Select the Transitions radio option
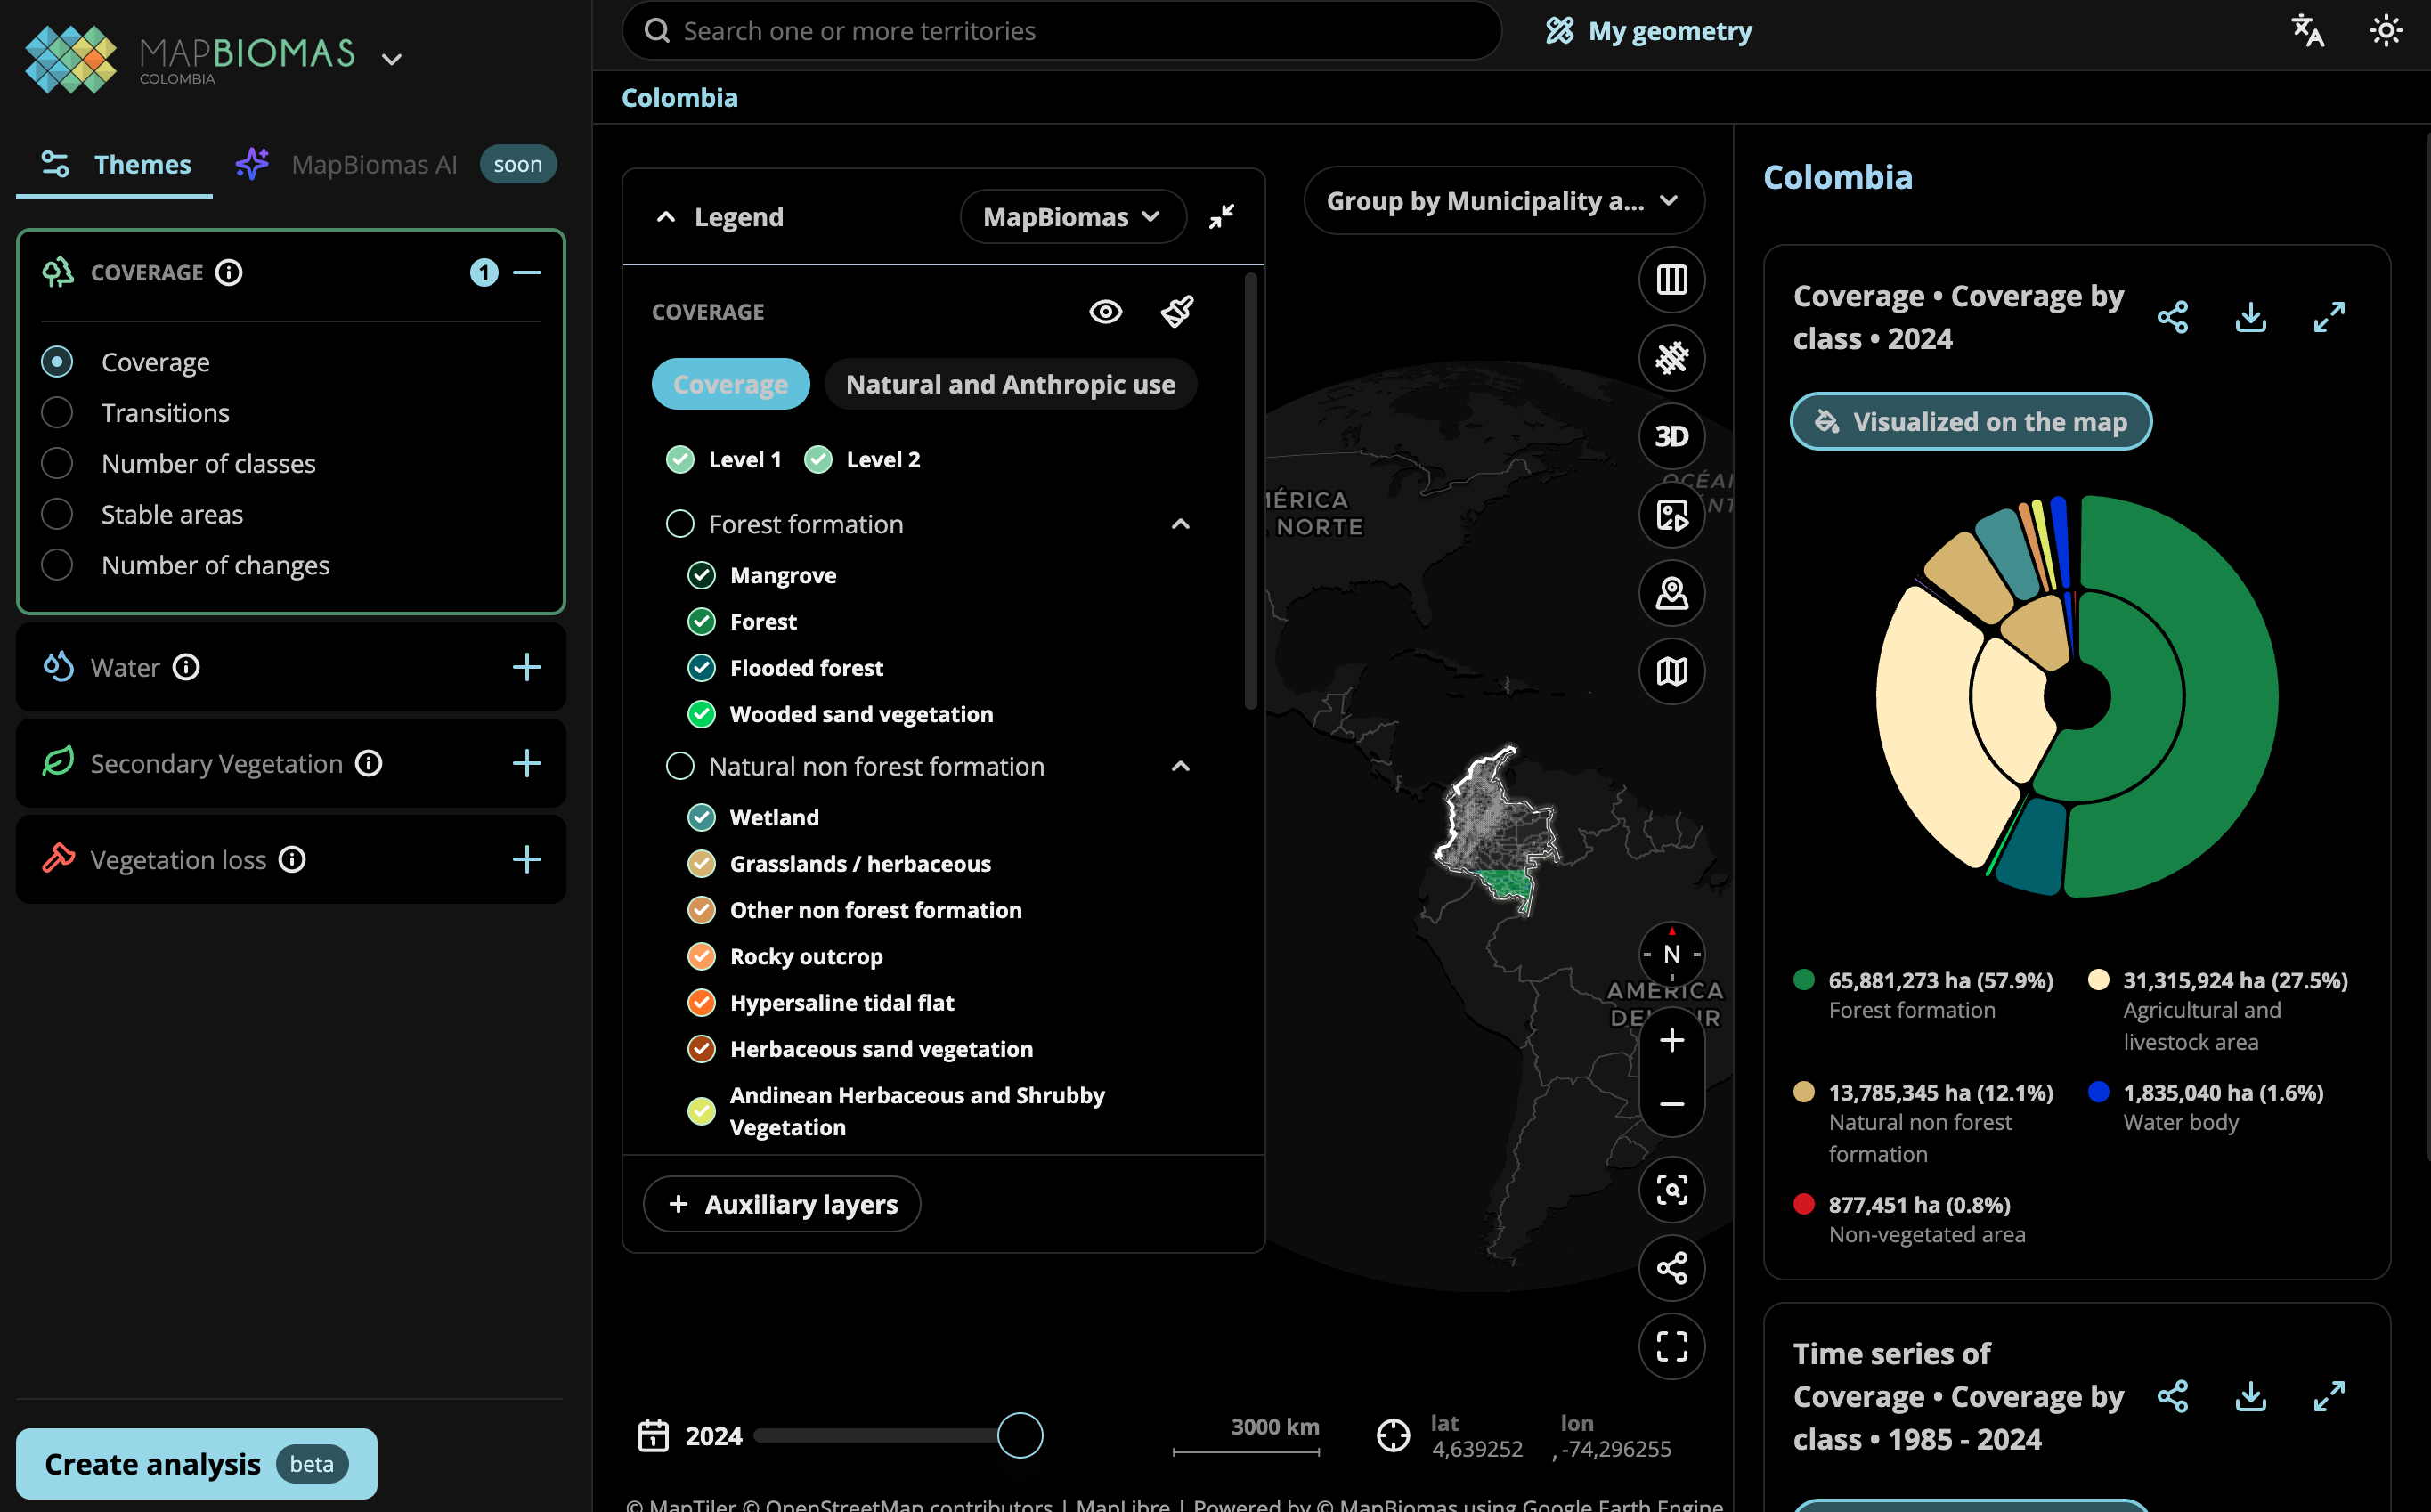 [57, 413]
